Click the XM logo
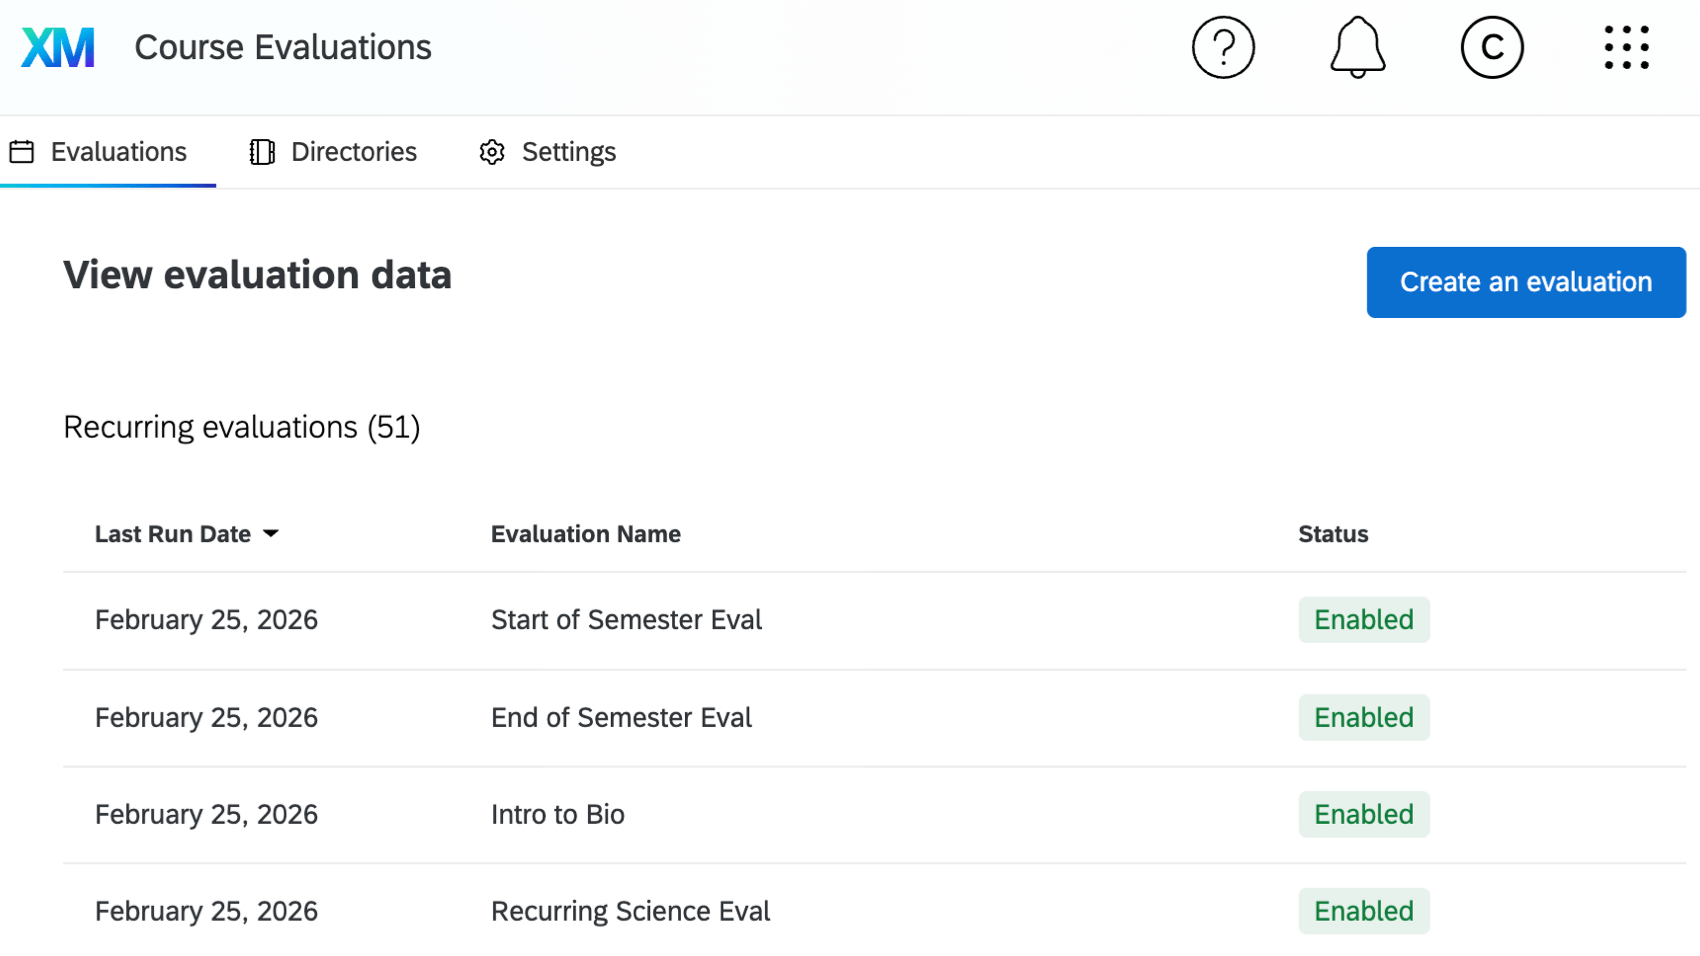The height and width of the screenshot is (956, 1700). 58,47
